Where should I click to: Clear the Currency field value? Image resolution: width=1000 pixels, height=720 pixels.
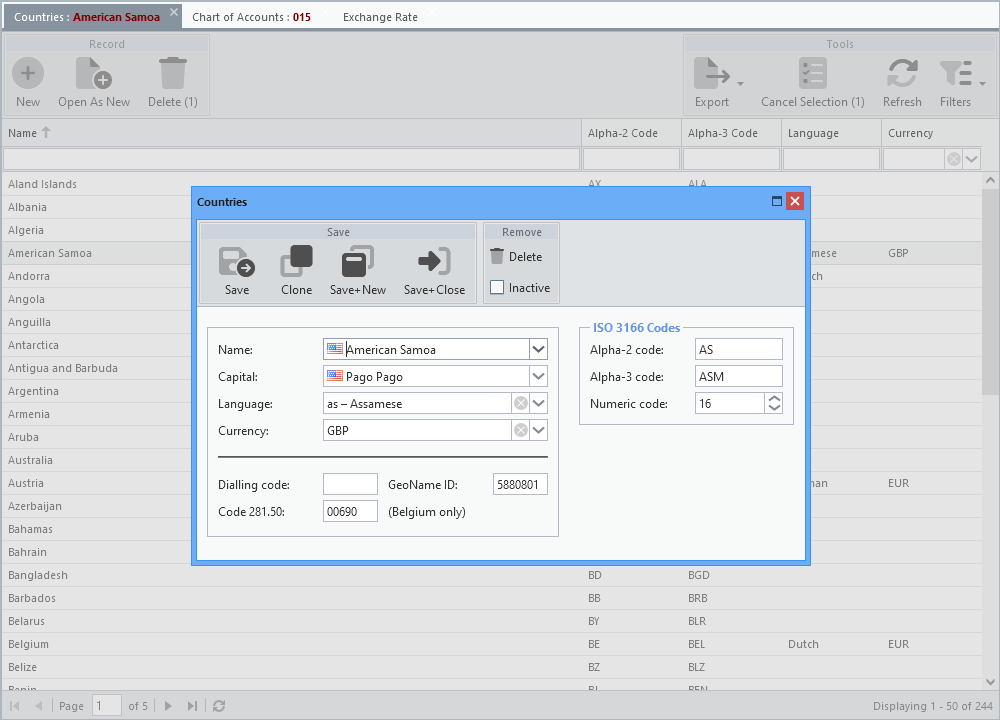[521, 430]
